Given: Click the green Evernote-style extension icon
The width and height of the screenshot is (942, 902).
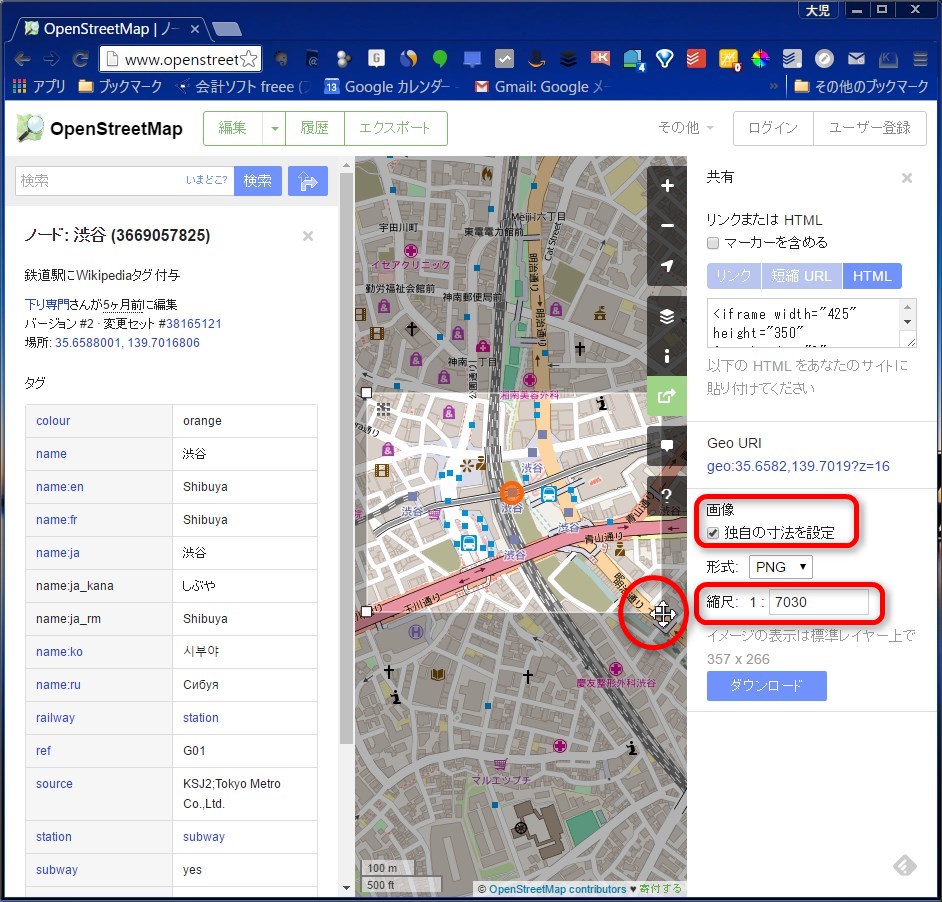Looking at the screenshot, I should click(440, 58).
